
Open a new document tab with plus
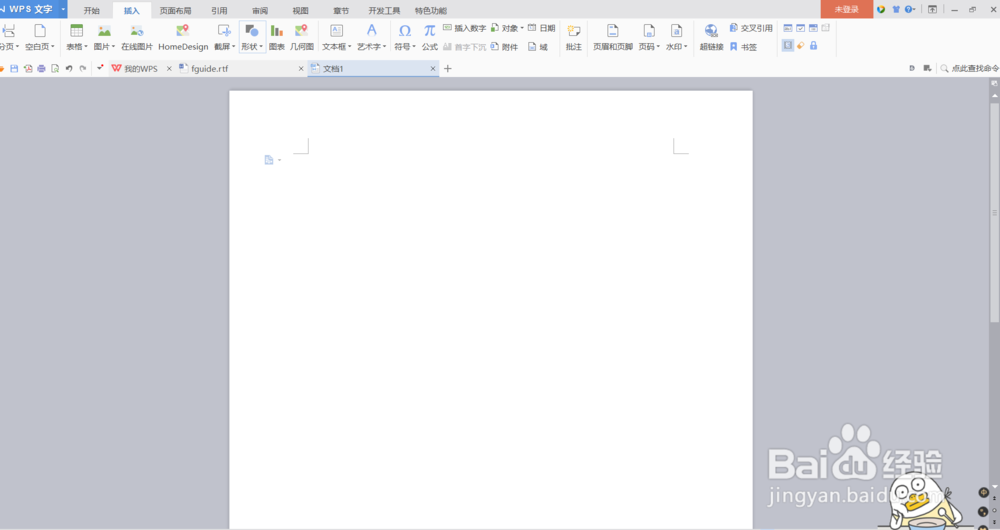[448, 68]
